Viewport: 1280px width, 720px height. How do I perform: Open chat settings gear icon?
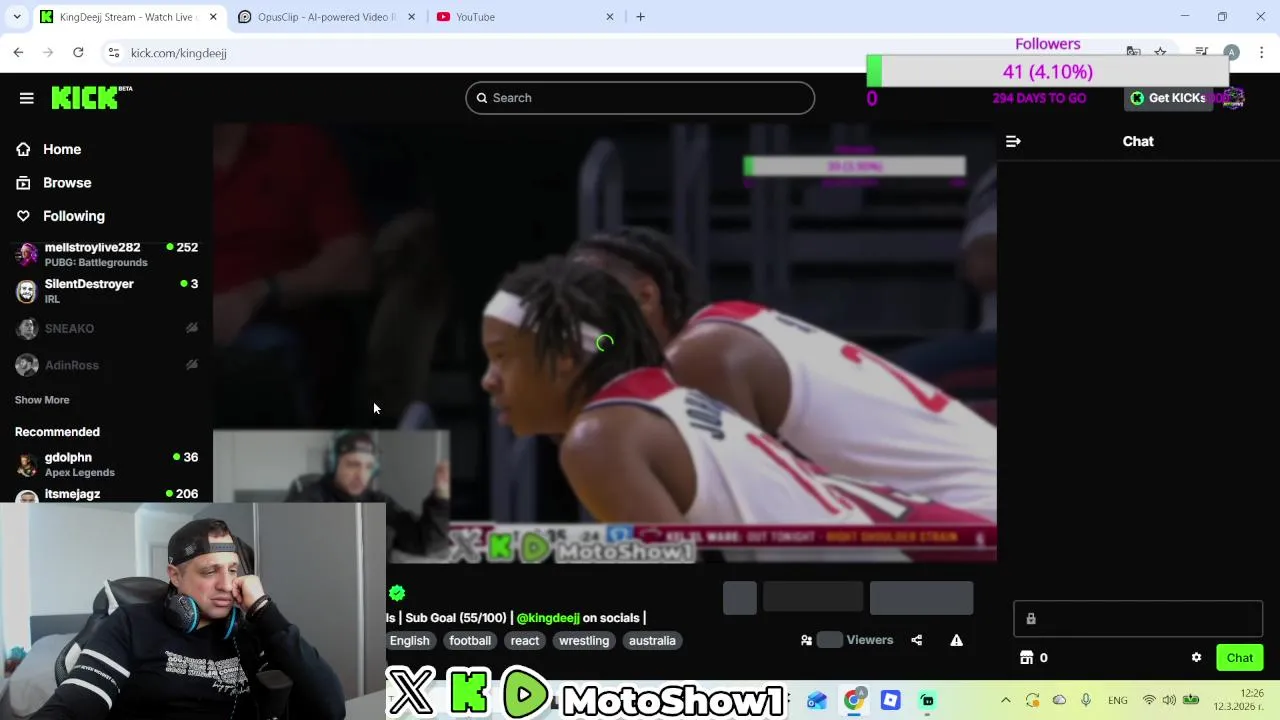click(1196, 658)
